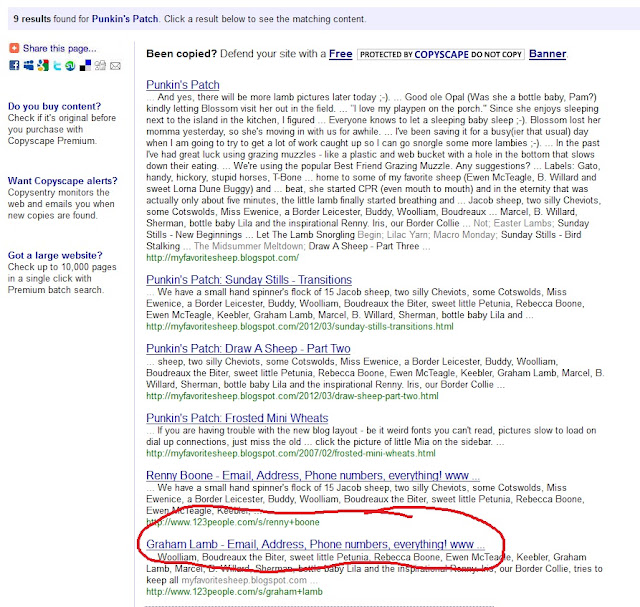Open the 'Share this page...' link

point(60,48)
